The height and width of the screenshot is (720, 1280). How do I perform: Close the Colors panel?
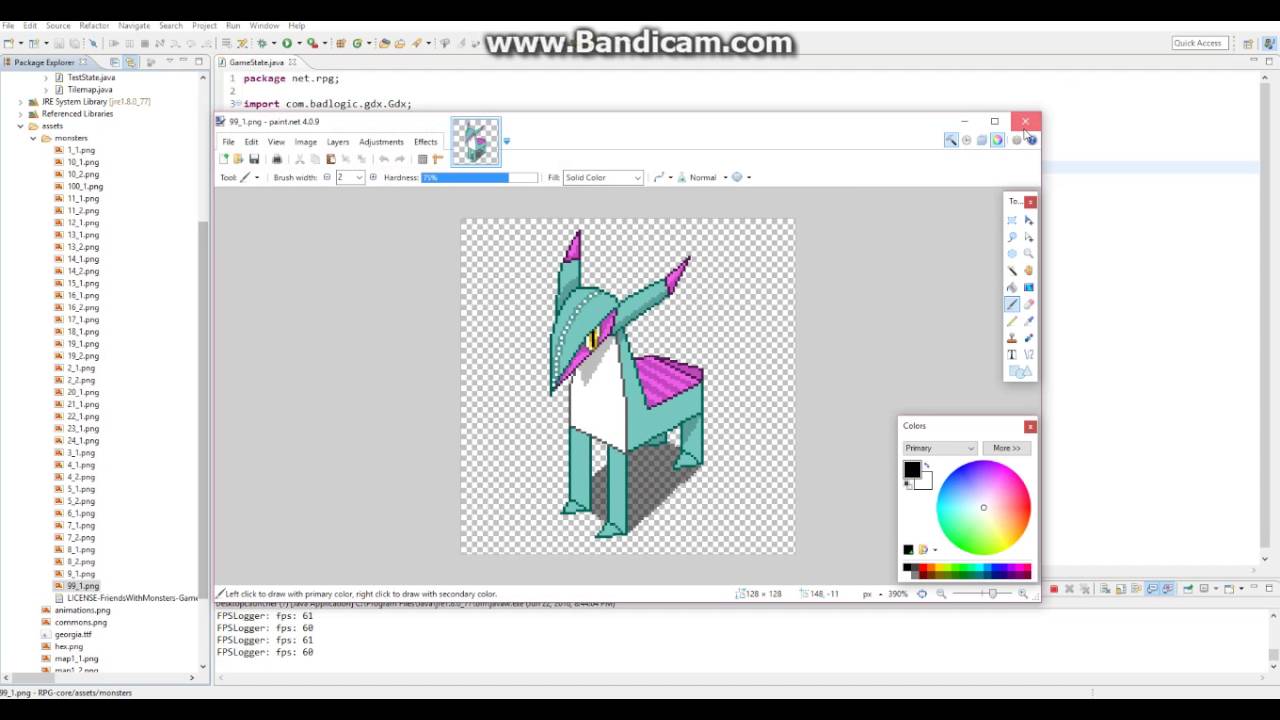pyautogui.click(x=1030, y=426)
